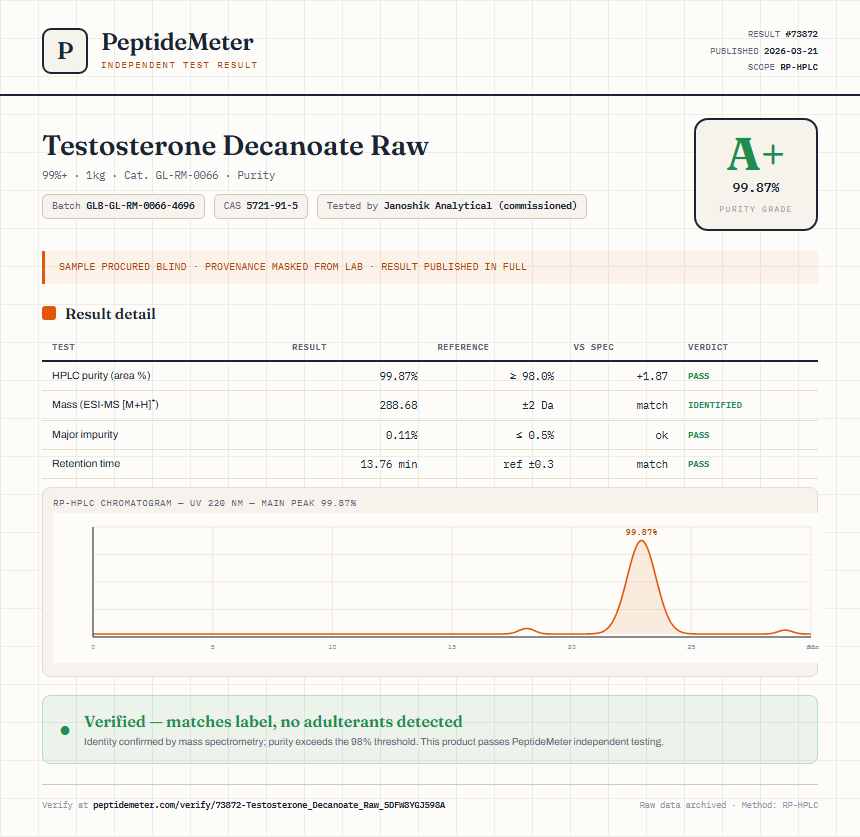This screenshot has height=837, width=860.
Task: Click the Batch GLB-GL-RM-0066-4696 chip
Action: pos(123,206)
